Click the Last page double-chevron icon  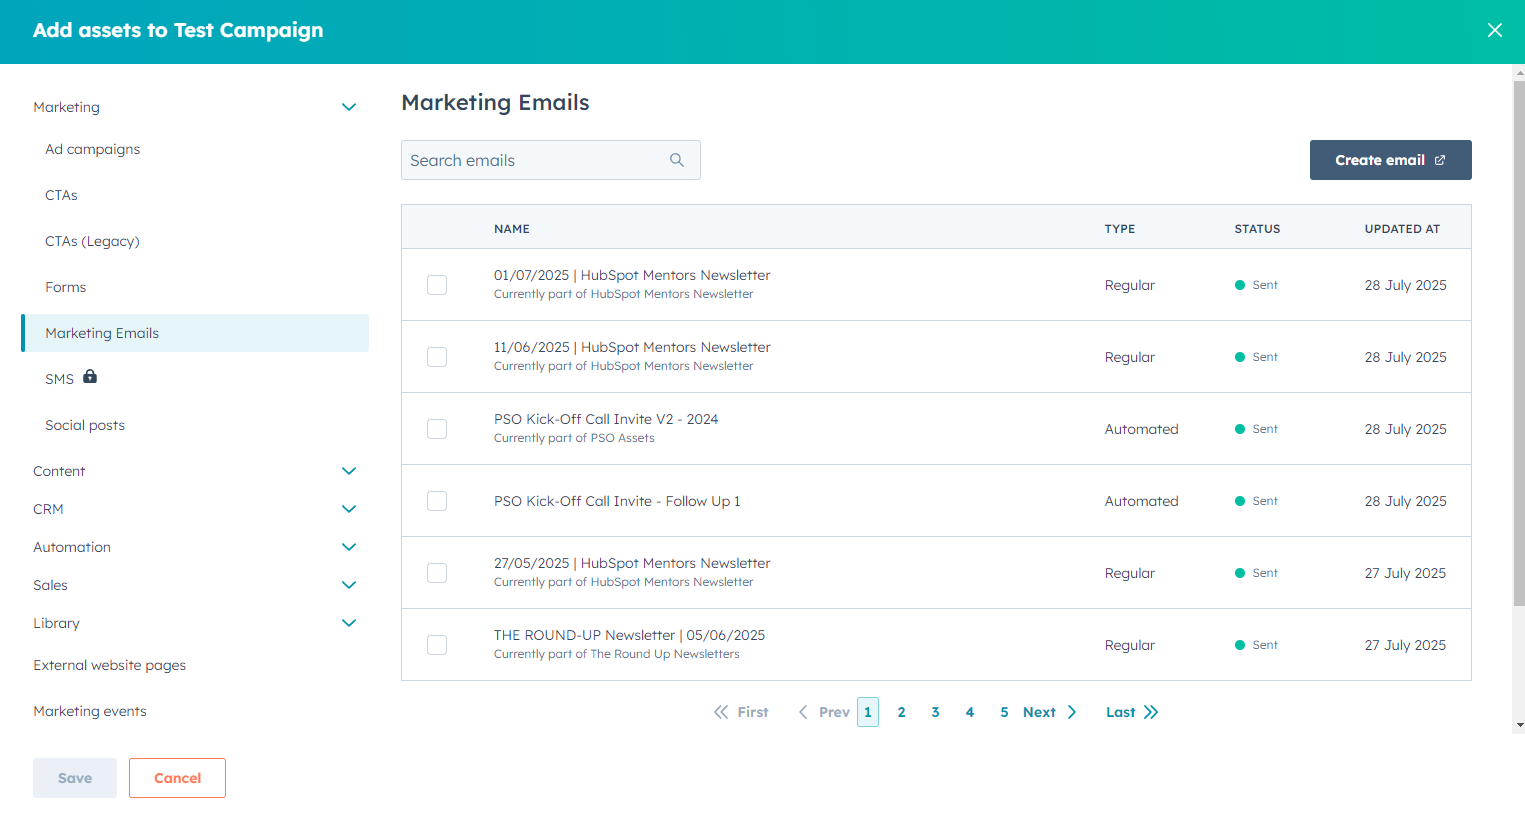tap(1150, 711)
